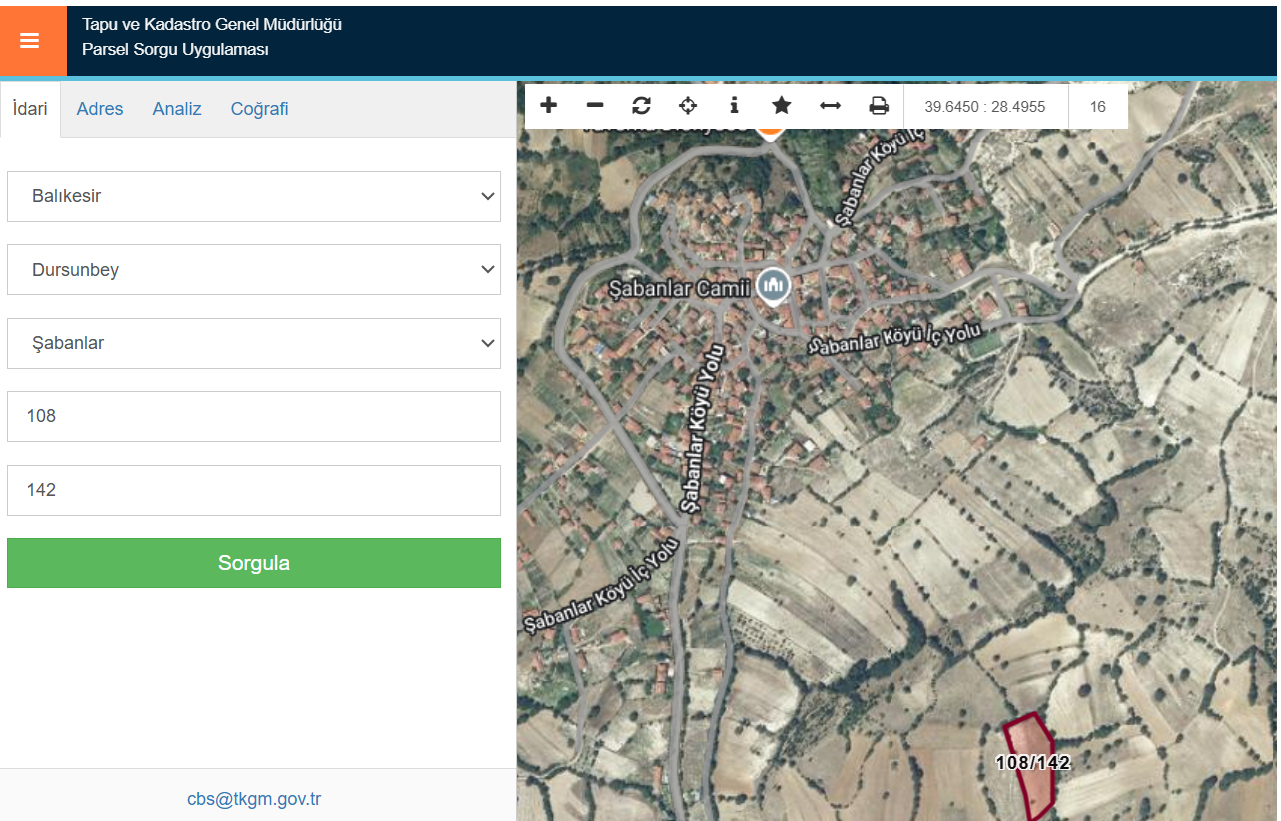Zoom in with the plus icon
Screen dimensions: 1281x821
pos(548,105)
